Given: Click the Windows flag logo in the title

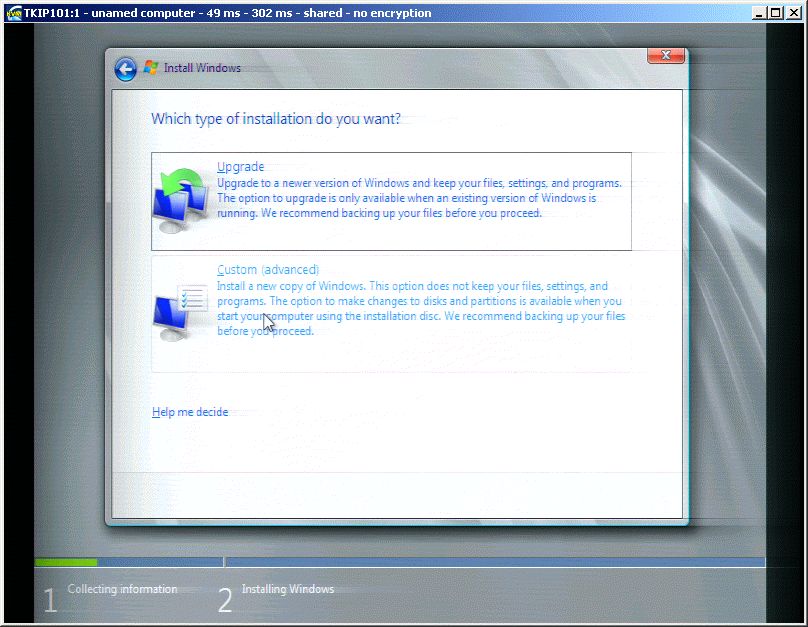Looking at the screenshot, I should click(x=151, y=67).
